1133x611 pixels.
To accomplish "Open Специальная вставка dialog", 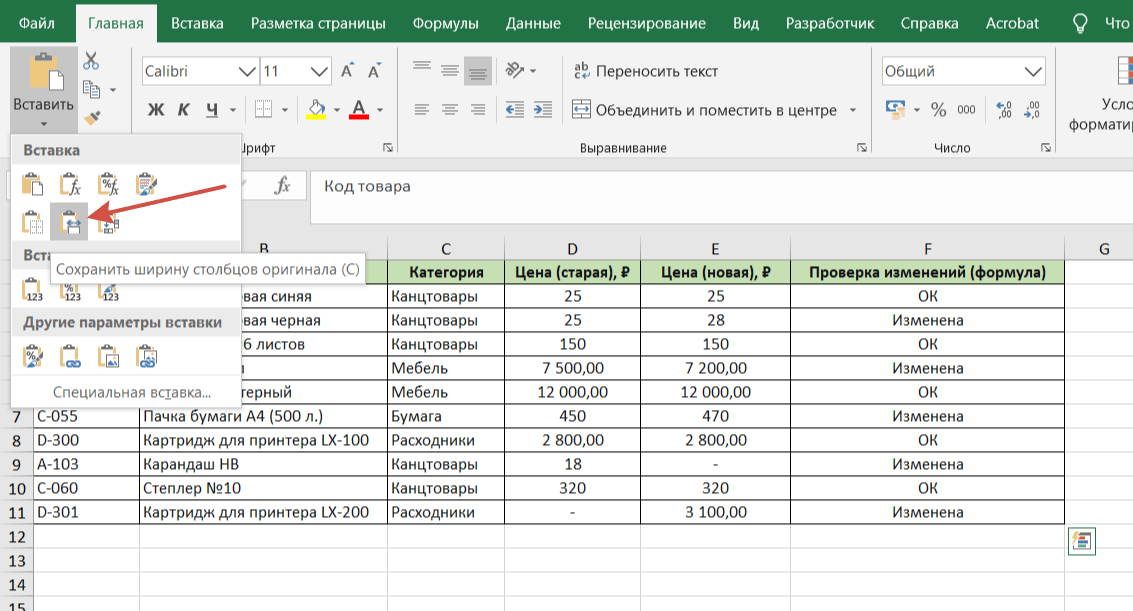I will pos(132,392).
